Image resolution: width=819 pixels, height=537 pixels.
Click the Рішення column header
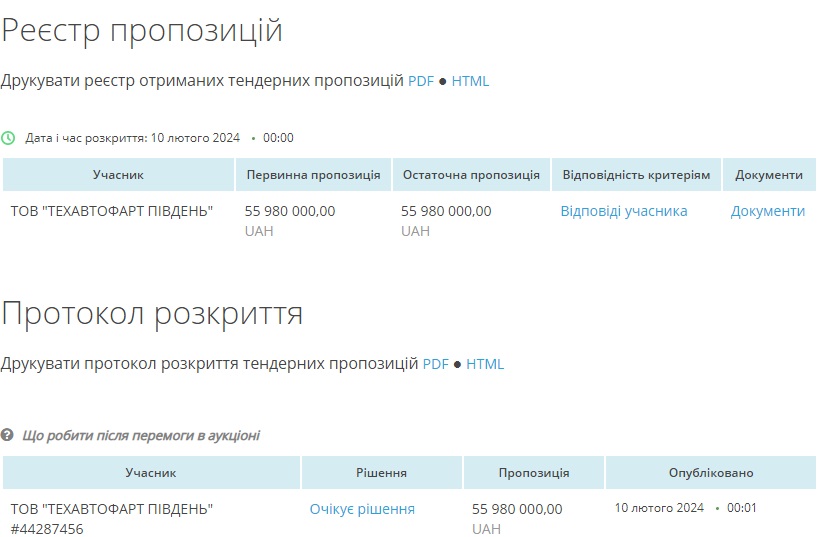click(x=381, y=473)
